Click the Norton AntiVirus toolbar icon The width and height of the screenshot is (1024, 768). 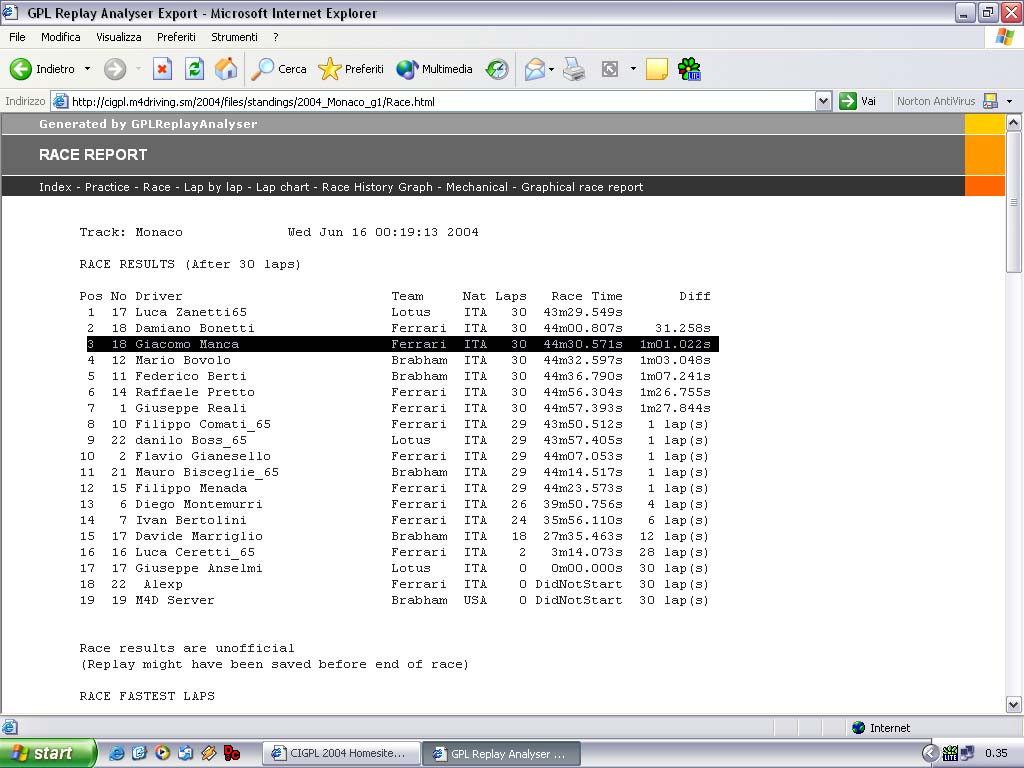(x=990, y=101)
